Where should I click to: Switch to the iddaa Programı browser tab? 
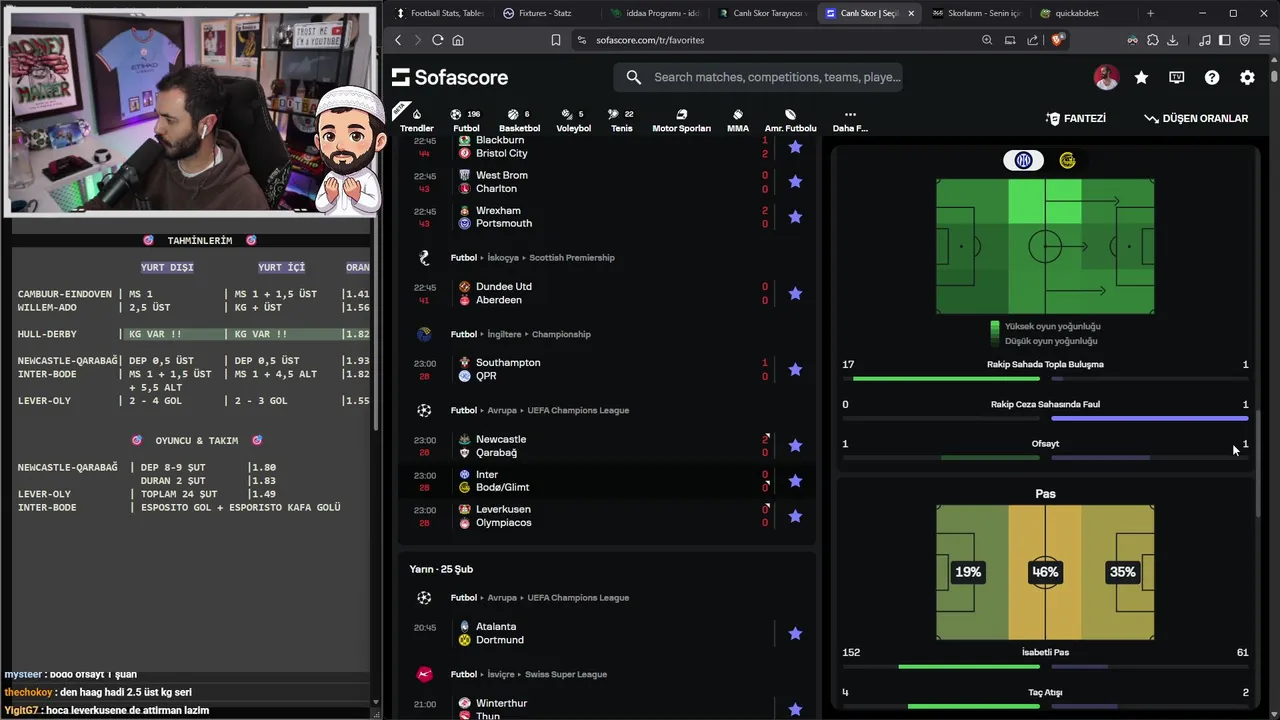point(654,13)
